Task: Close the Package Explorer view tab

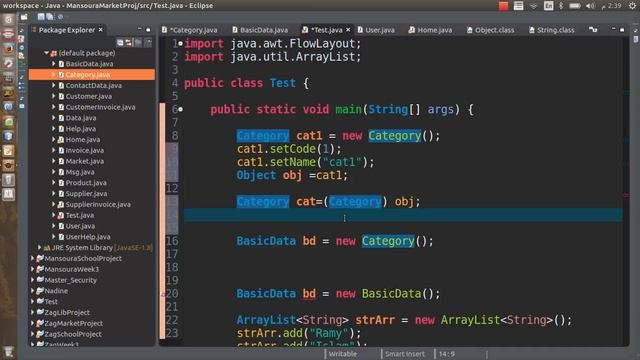Action: pos(100,30)
